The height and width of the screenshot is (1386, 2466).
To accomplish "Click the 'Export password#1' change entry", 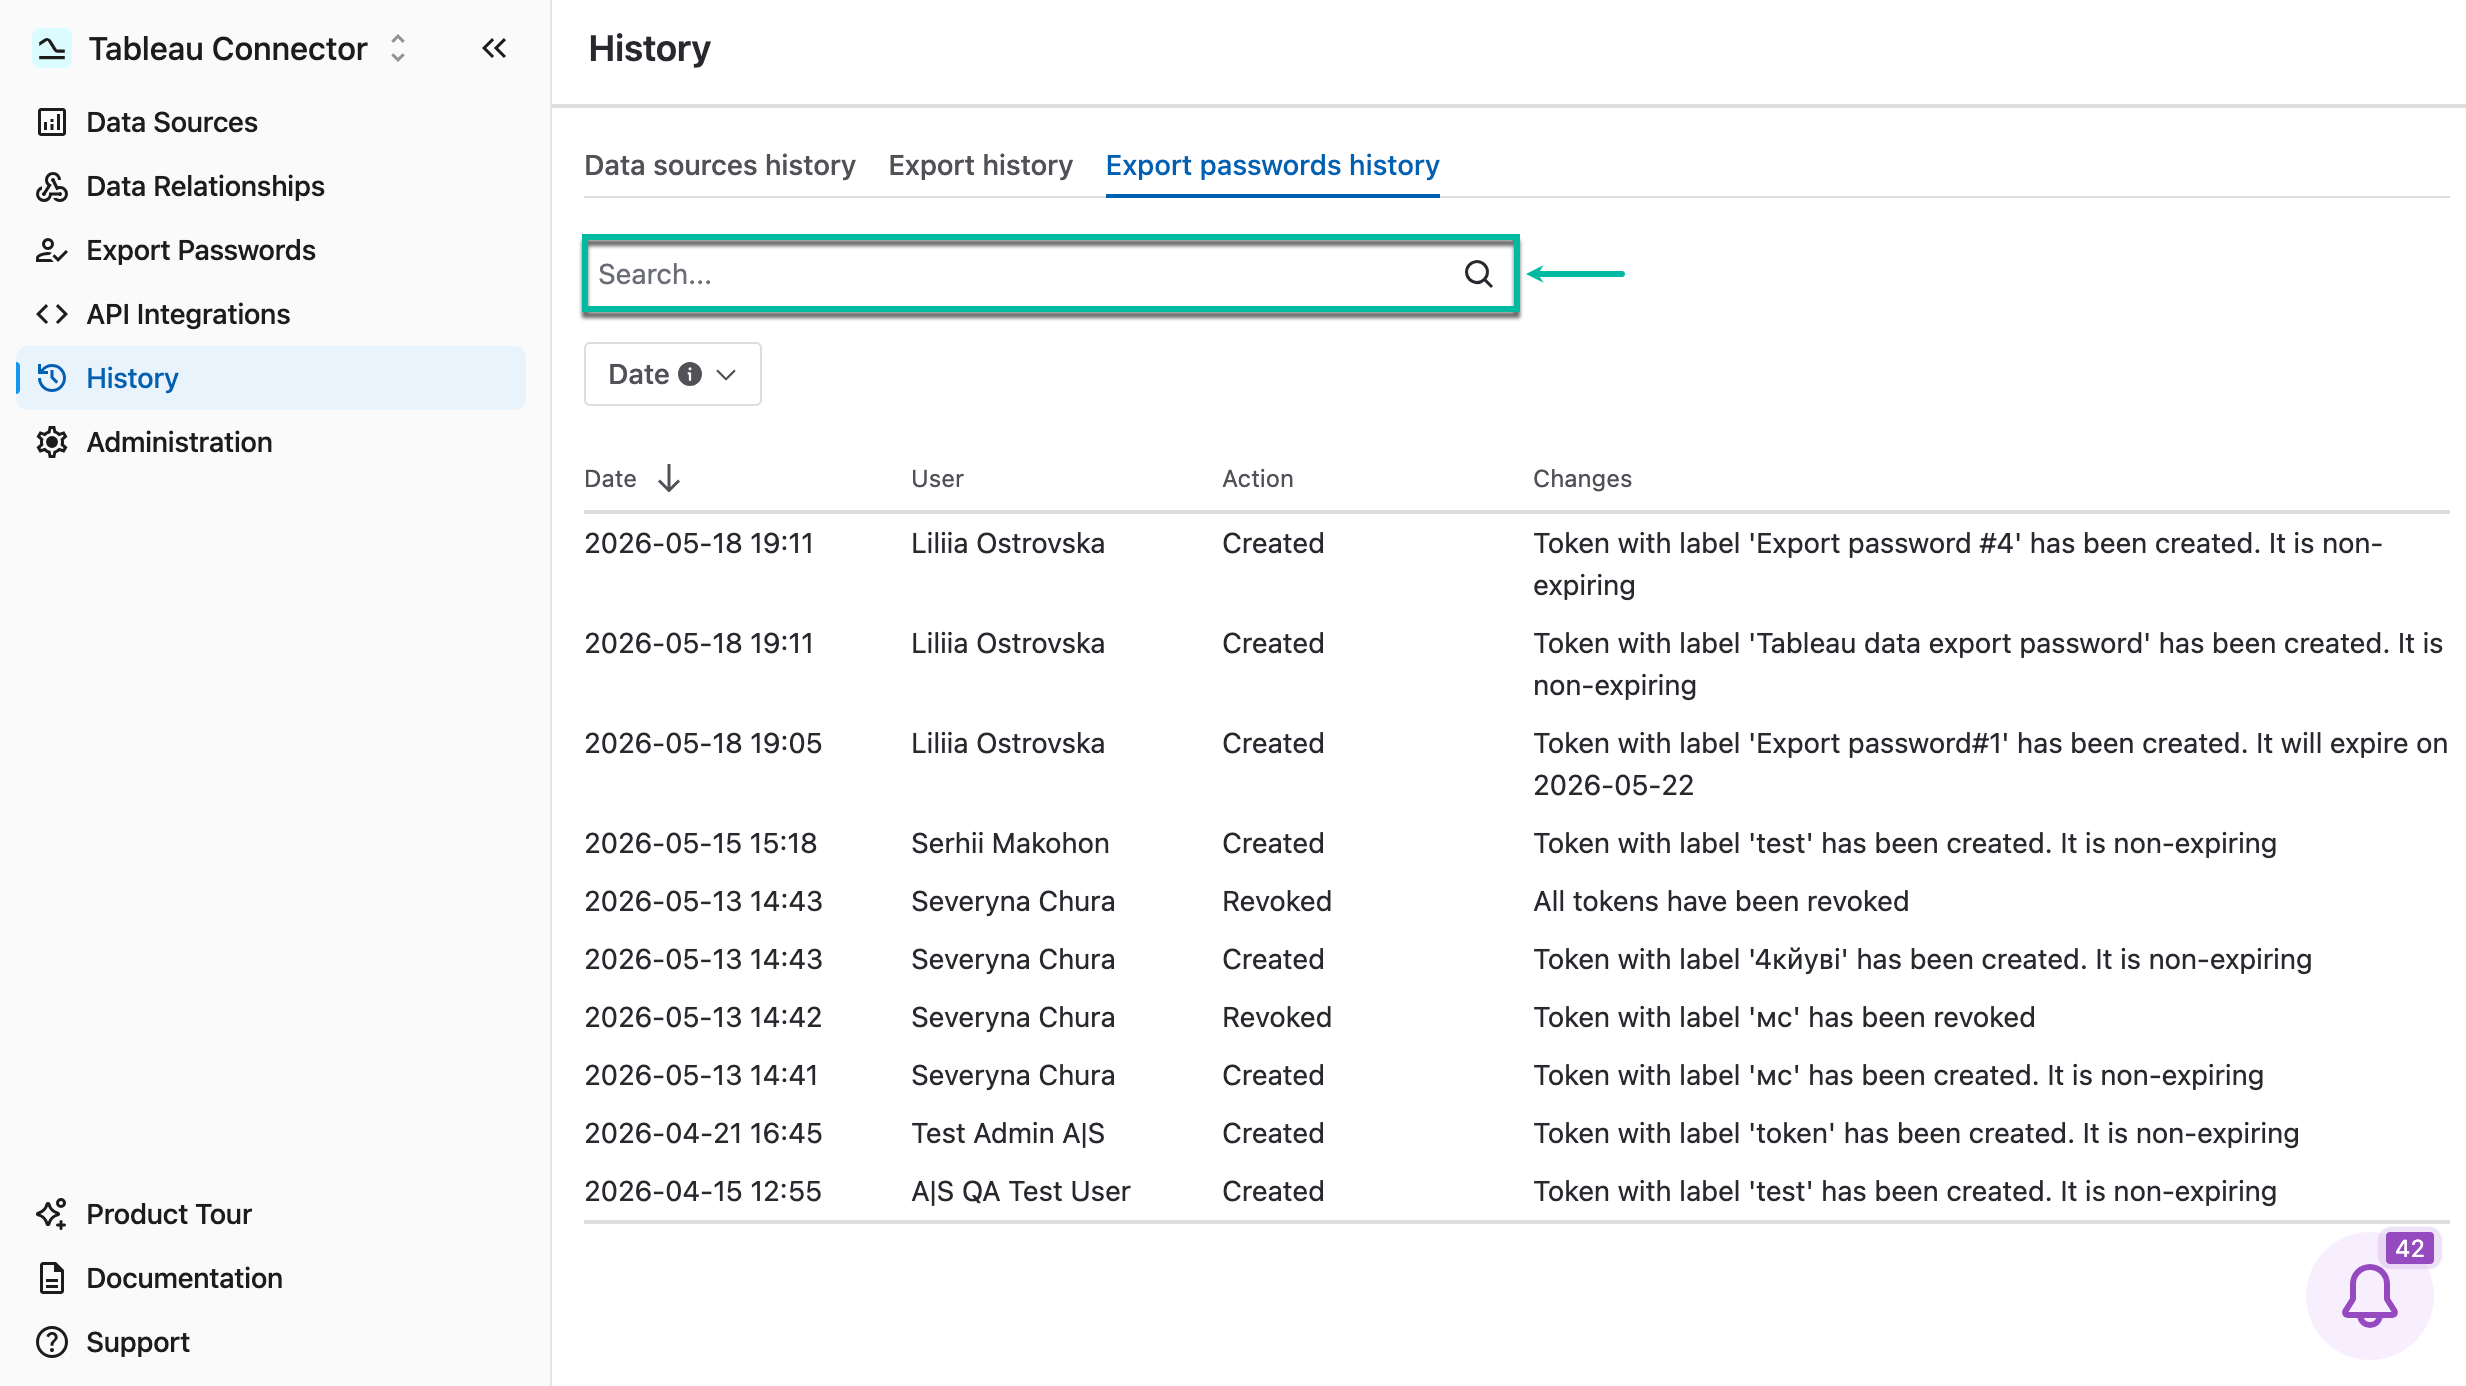I will point(1990,764).
